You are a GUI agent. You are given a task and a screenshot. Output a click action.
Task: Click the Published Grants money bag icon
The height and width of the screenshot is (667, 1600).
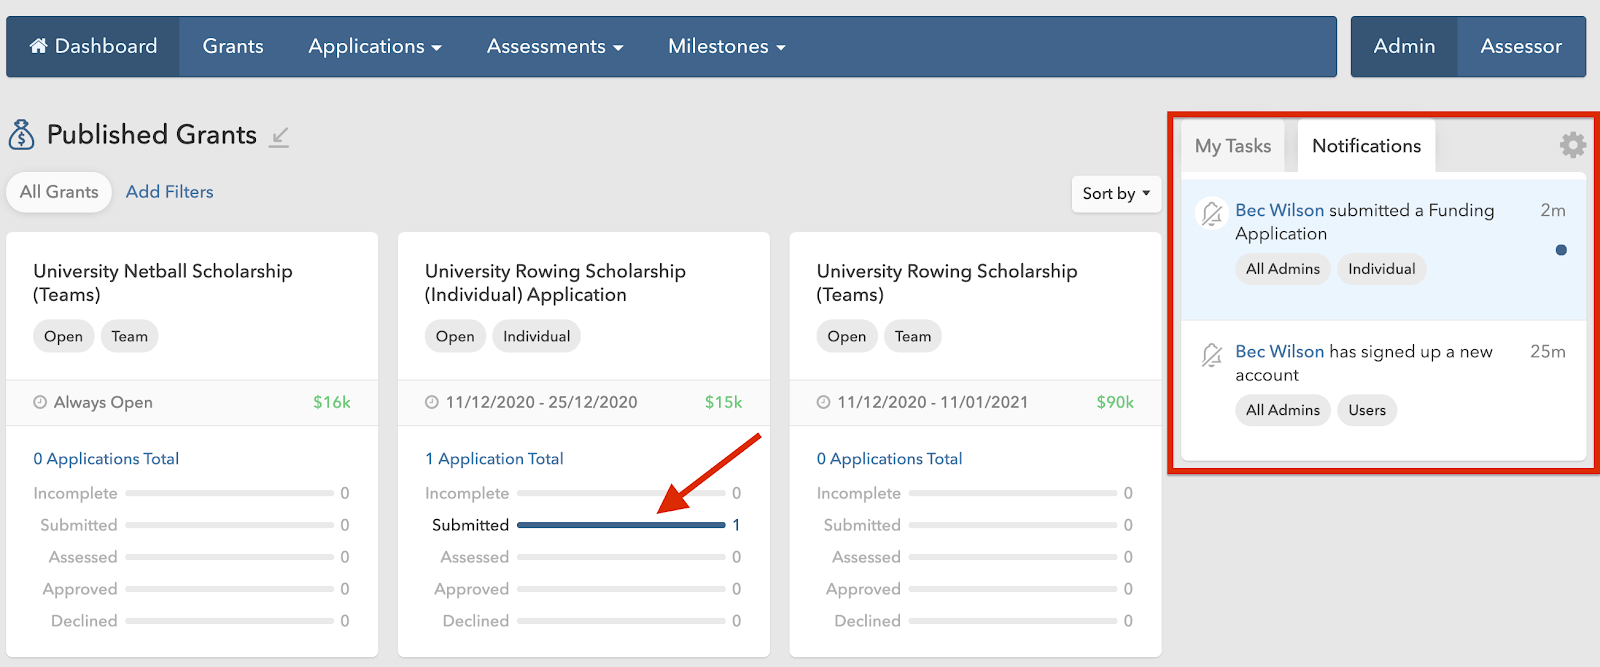click(21, 135)
